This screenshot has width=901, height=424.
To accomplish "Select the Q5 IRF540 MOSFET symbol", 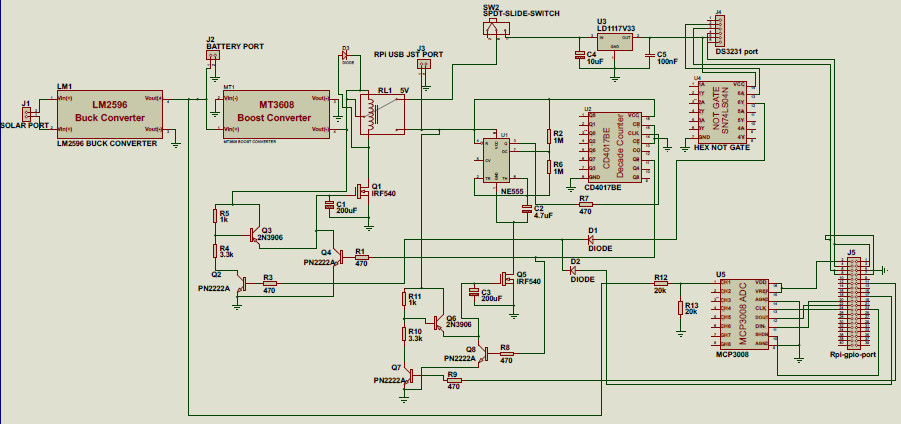I will [507, 279].
